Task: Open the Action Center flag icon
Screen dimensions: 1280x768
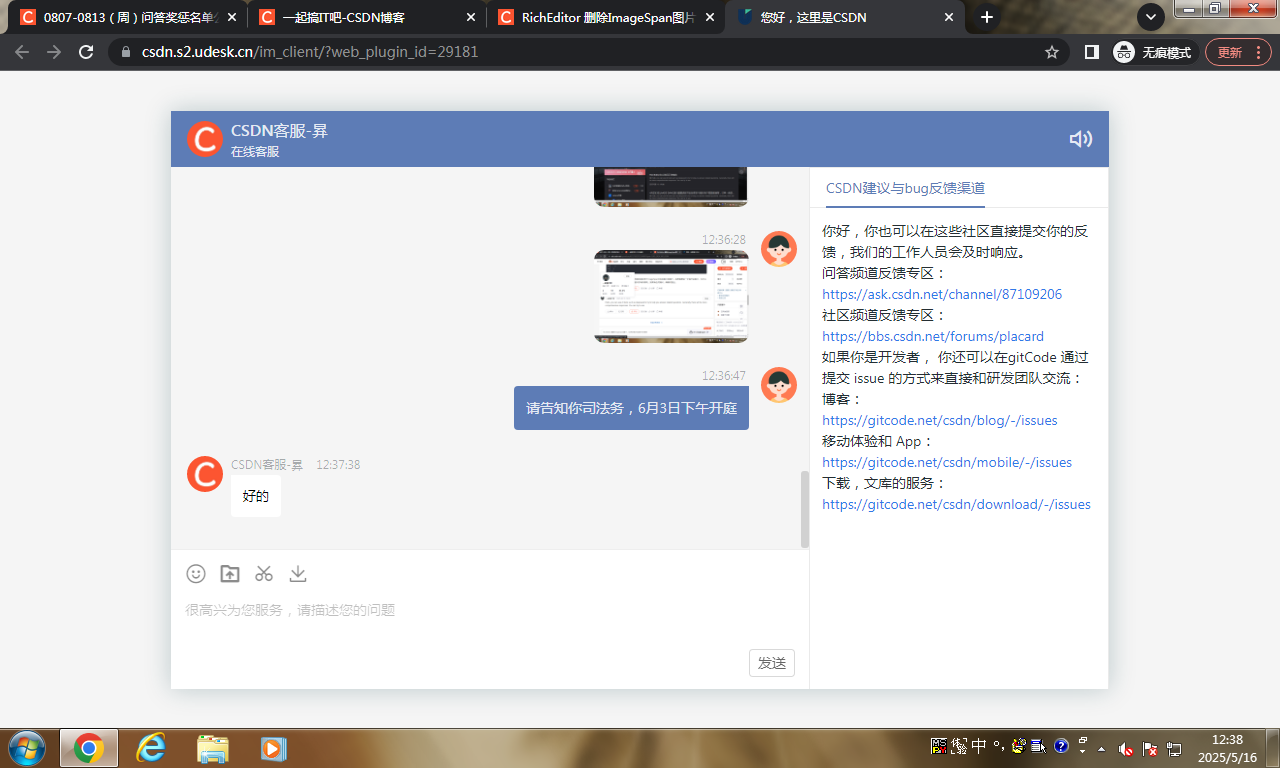Action: 1150,748
